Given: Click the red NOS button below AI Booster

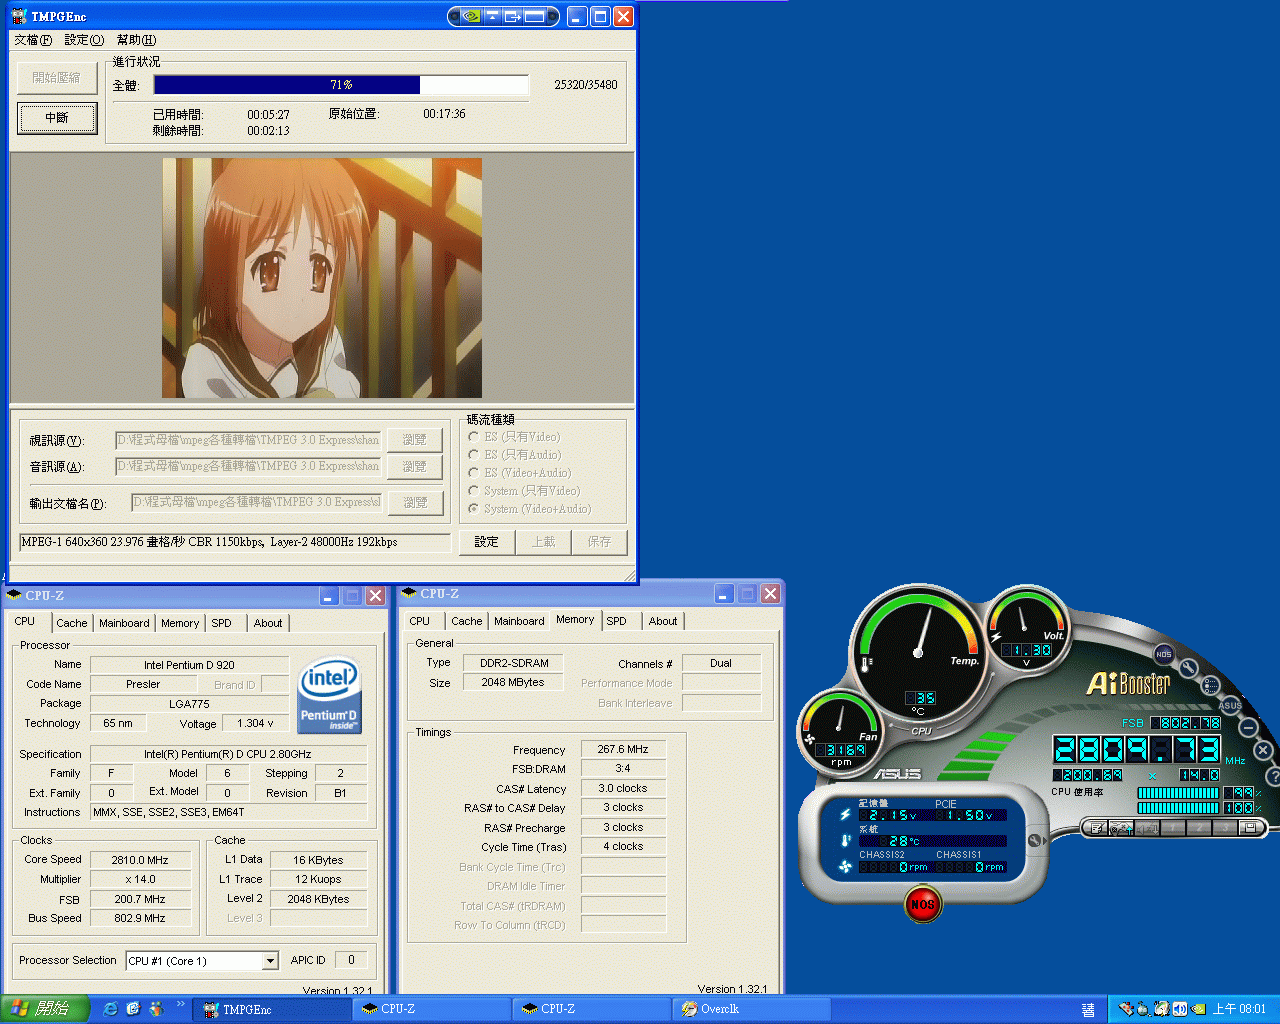Looking at the screenshot, I should pyautogui.click(x=922, y=905).
